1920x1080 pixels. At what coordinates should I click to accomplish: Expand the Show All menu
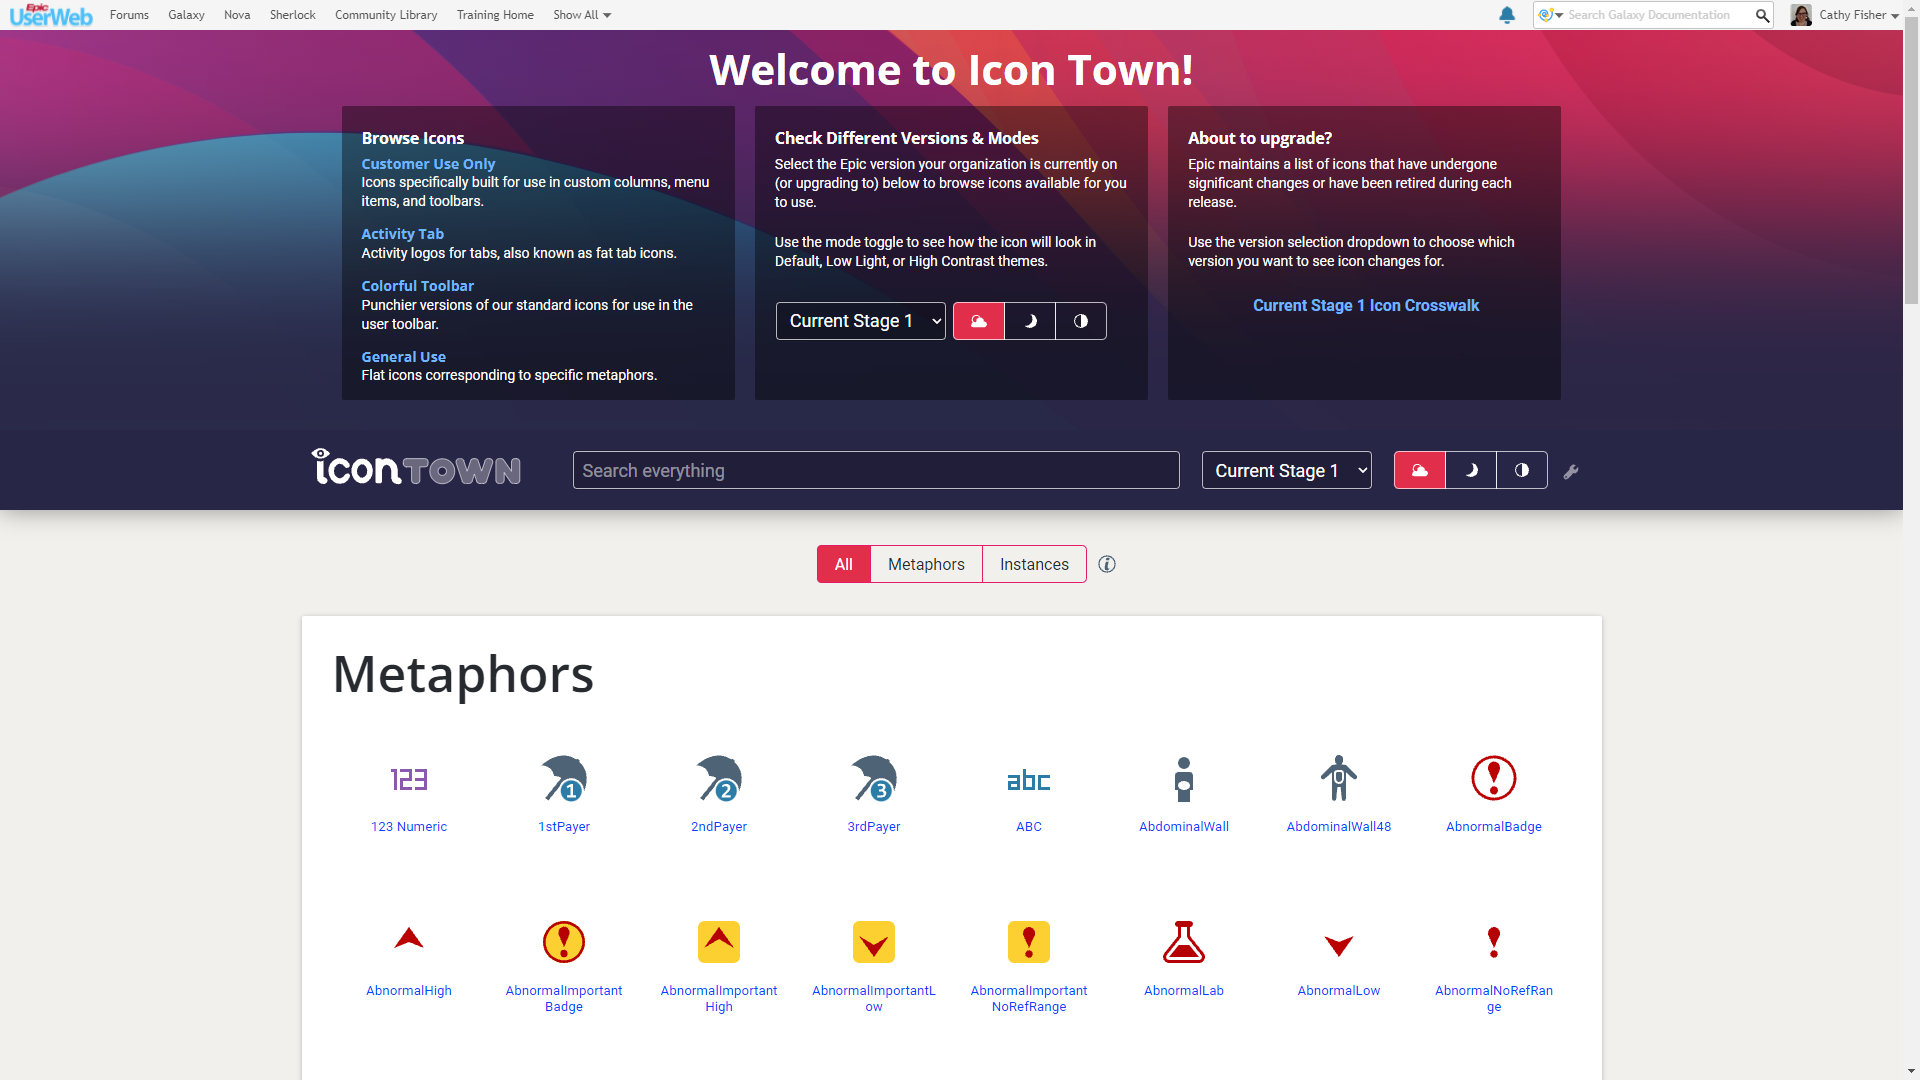(582, 15)
